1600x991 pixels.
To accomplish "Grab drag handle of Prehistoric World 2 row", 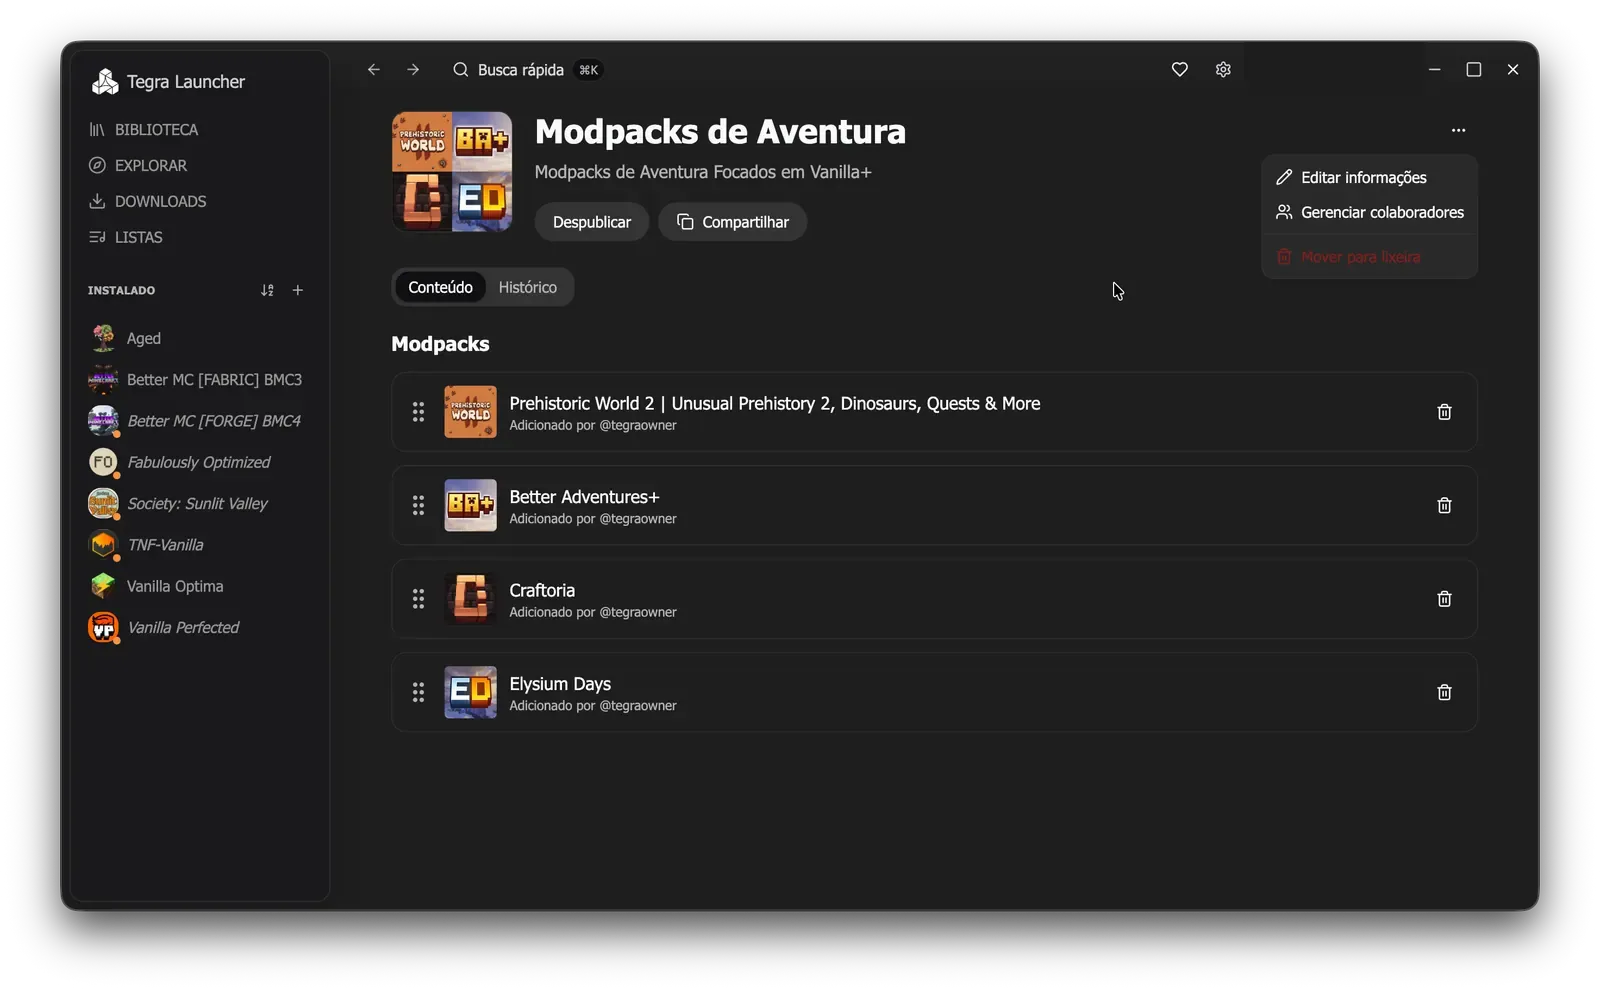I will pyautogui.click(x=419, y=412).
